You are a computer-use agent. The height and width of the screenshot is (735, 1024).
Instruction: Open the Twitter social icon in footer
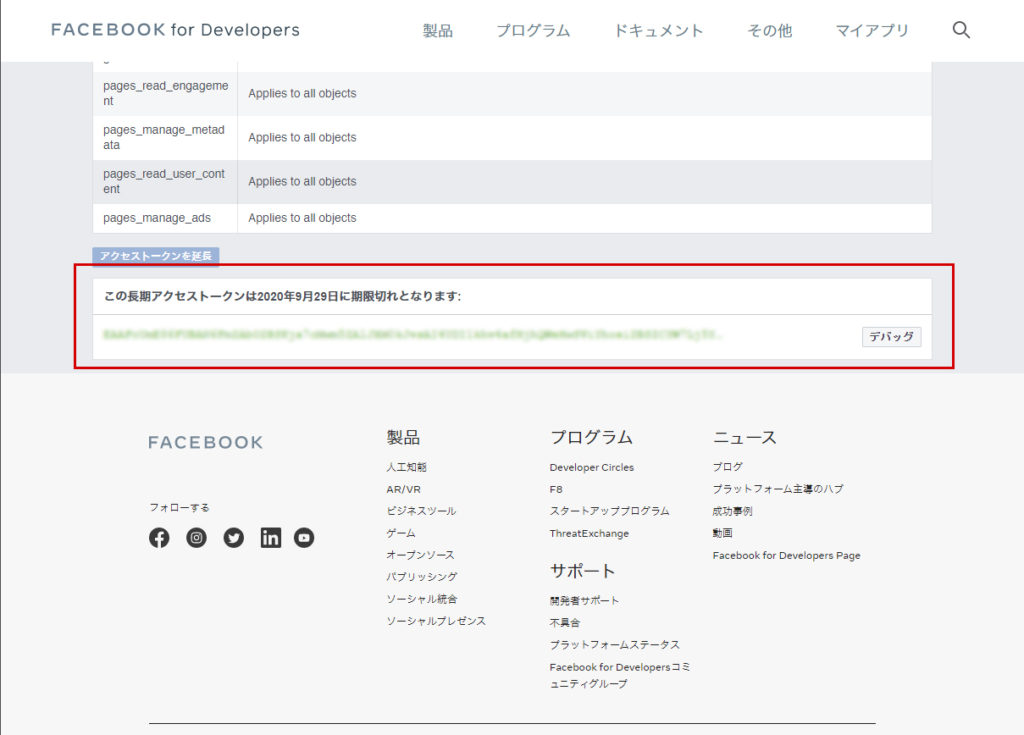(234, 538)
